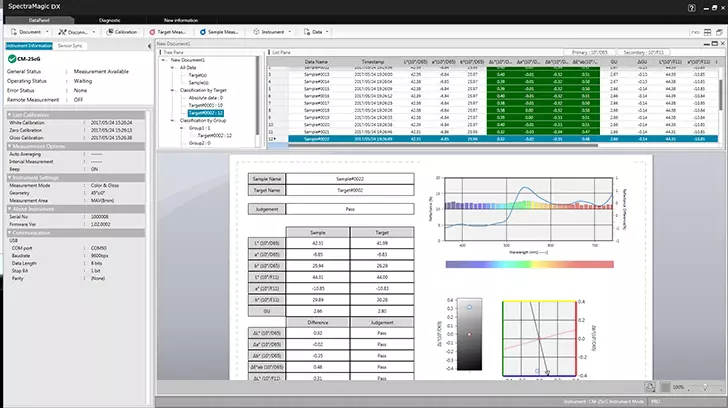Select Target(s) in the tree
The image size is (728, 408).
tap(197, 75)
